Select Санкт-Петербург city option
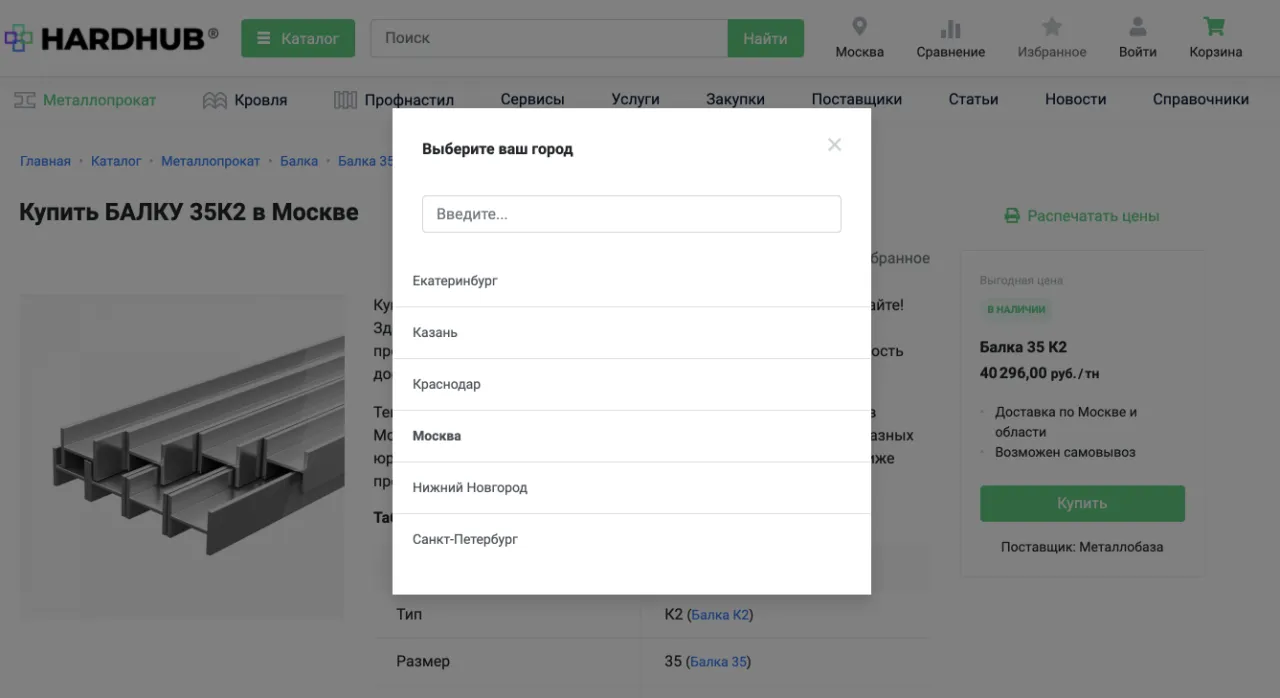 (x=465, y=540)
